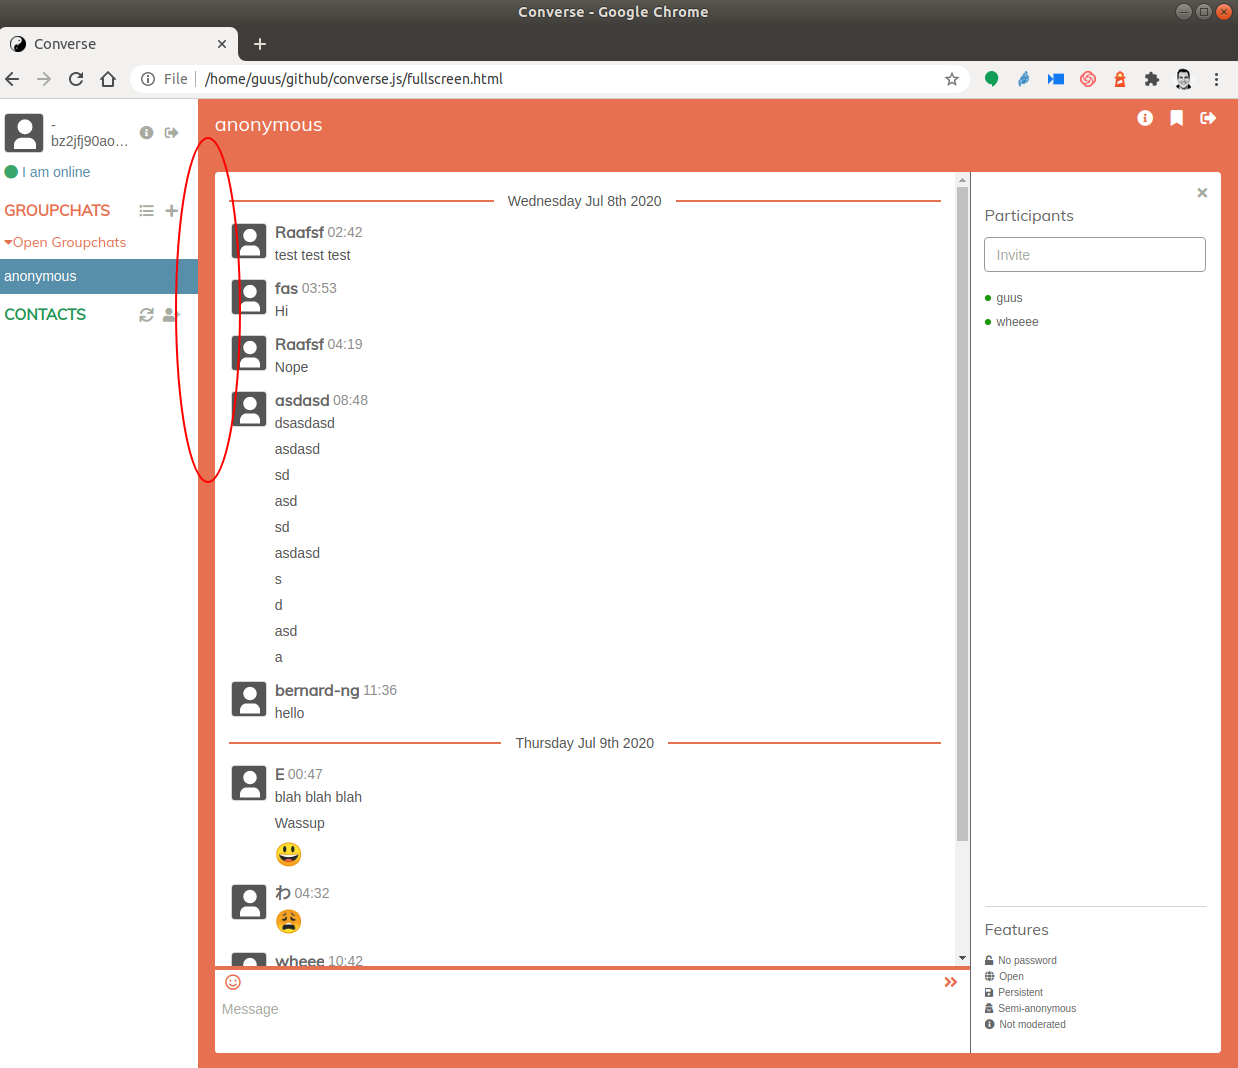Click the 'Wassup' message
This screenshot has width=1238, height=1068.
click(300, 823)
